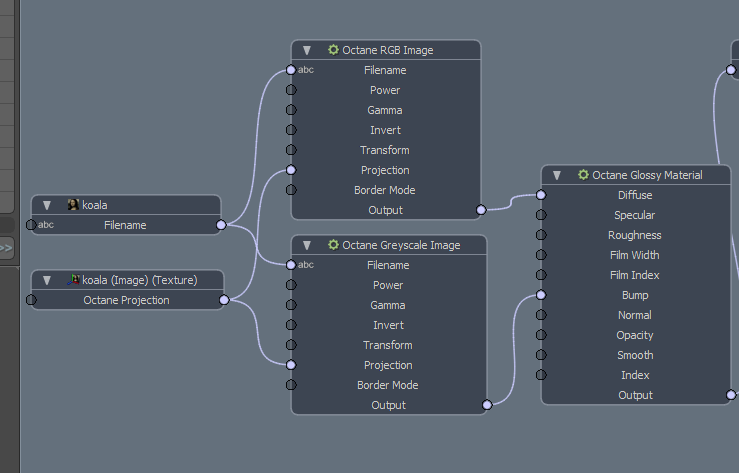Click the Octane Projection output port
Screen dimensions: 739x473
224,300
